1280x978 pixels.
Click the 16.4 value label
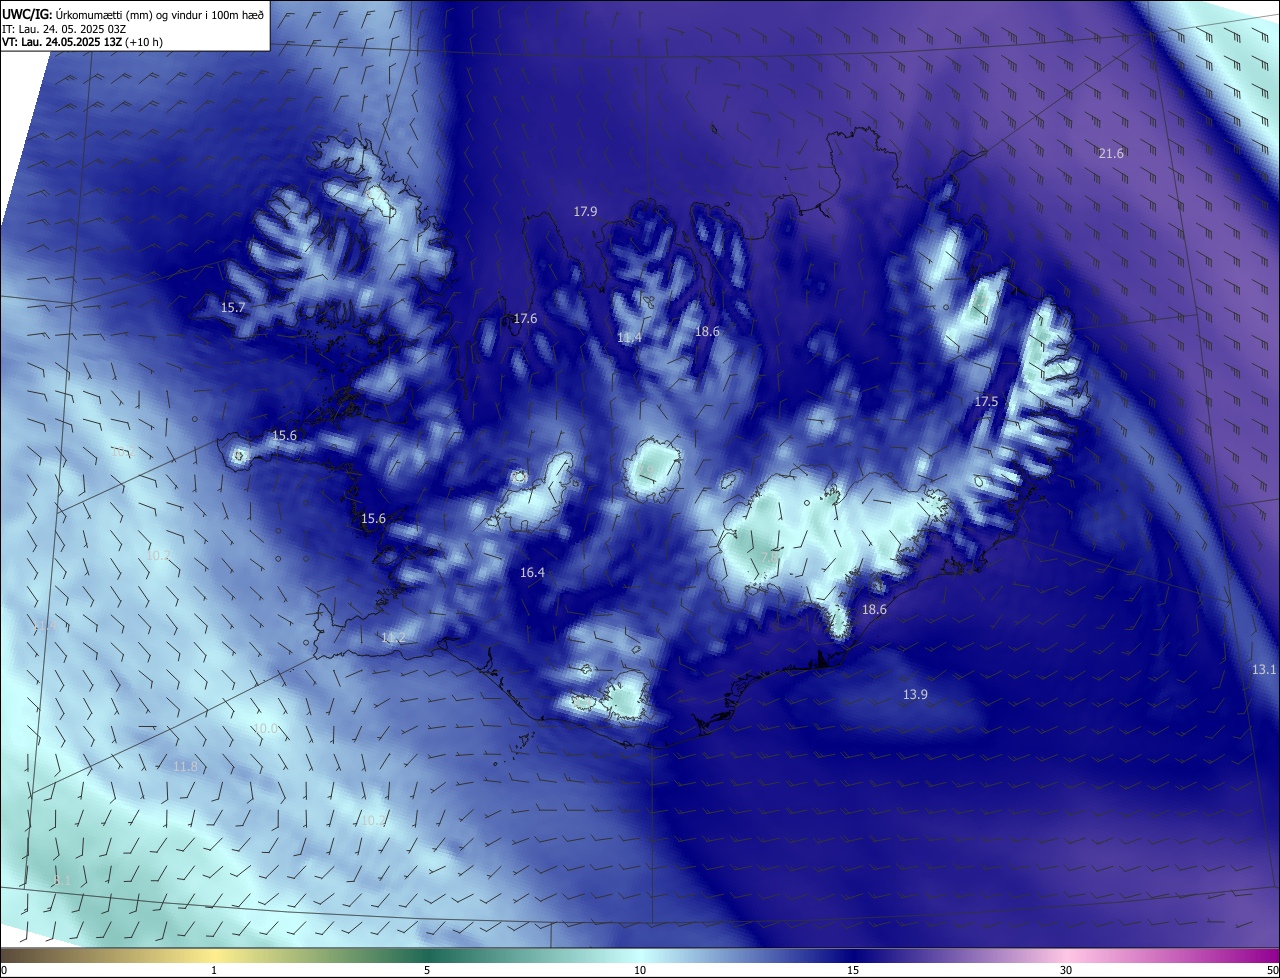532,572
